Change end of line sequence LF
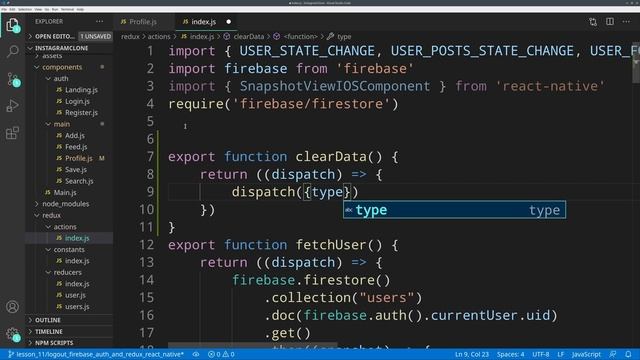 (x=561, y=354)
